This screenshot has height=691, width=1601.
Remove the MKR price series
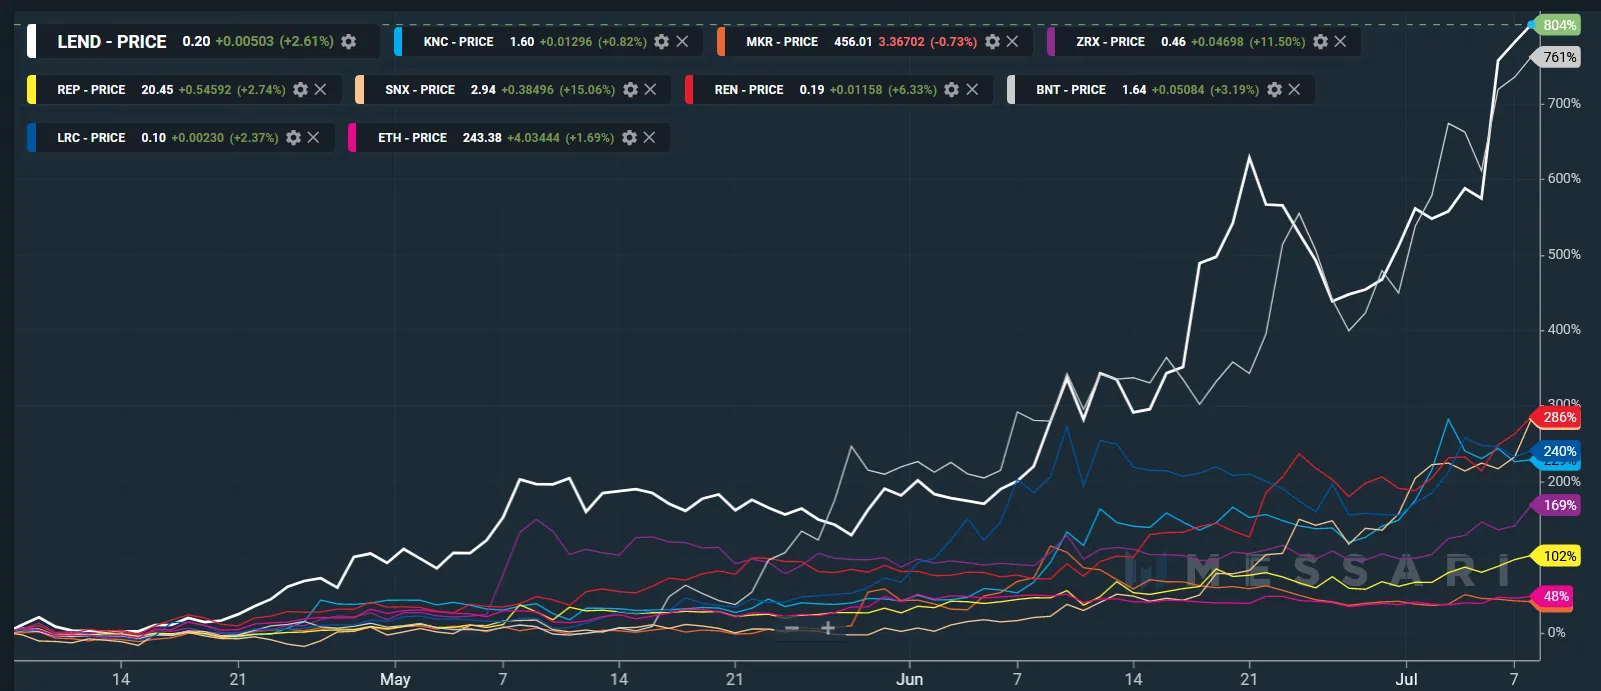click(x=1012, y=42)
